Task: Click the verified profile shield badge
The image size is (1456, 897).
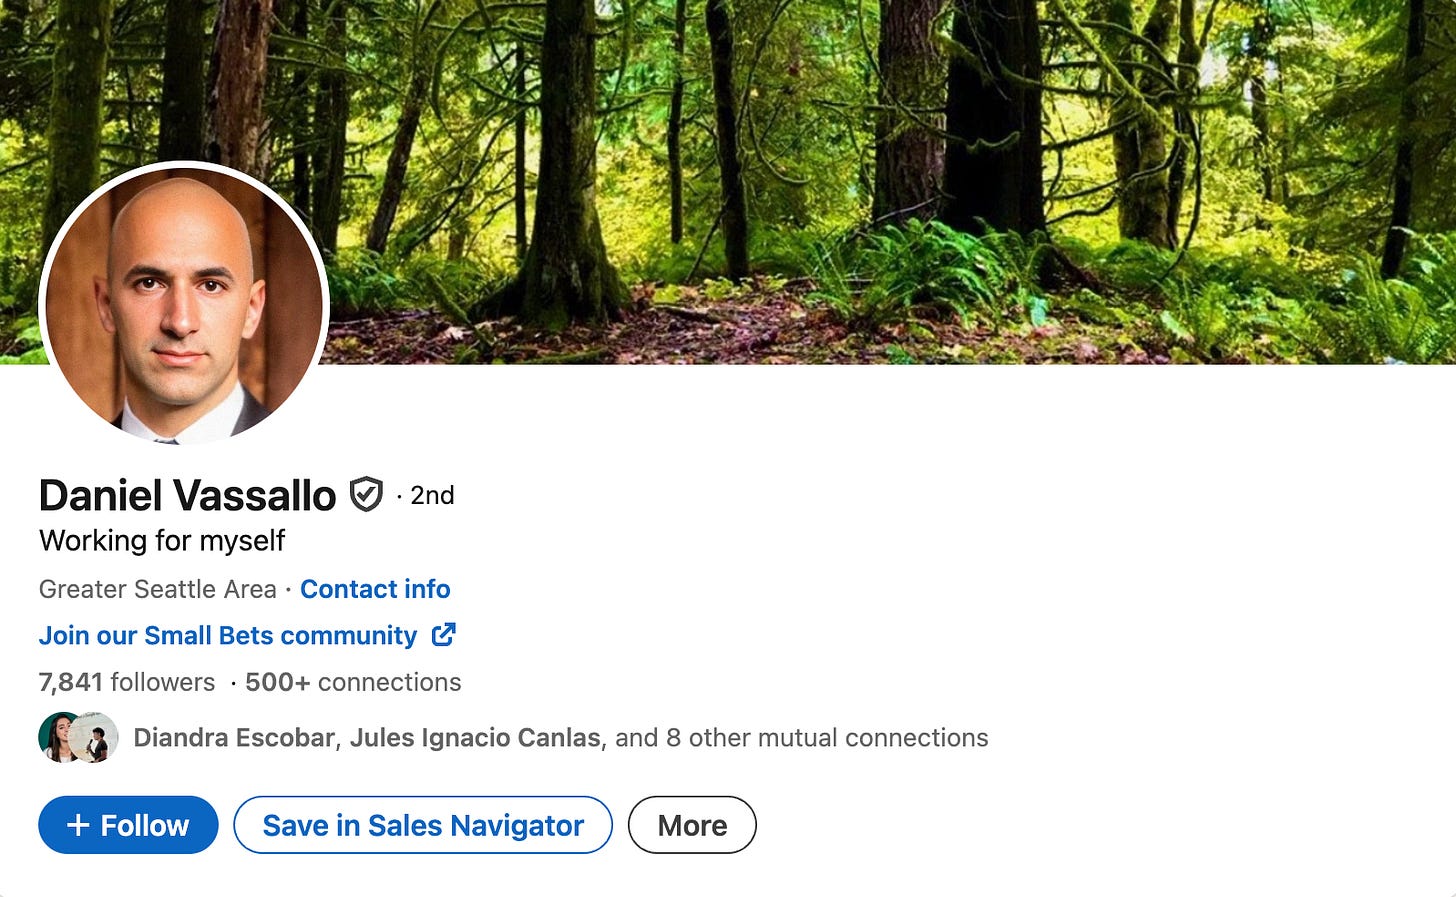Action: [x=368, y=493]
